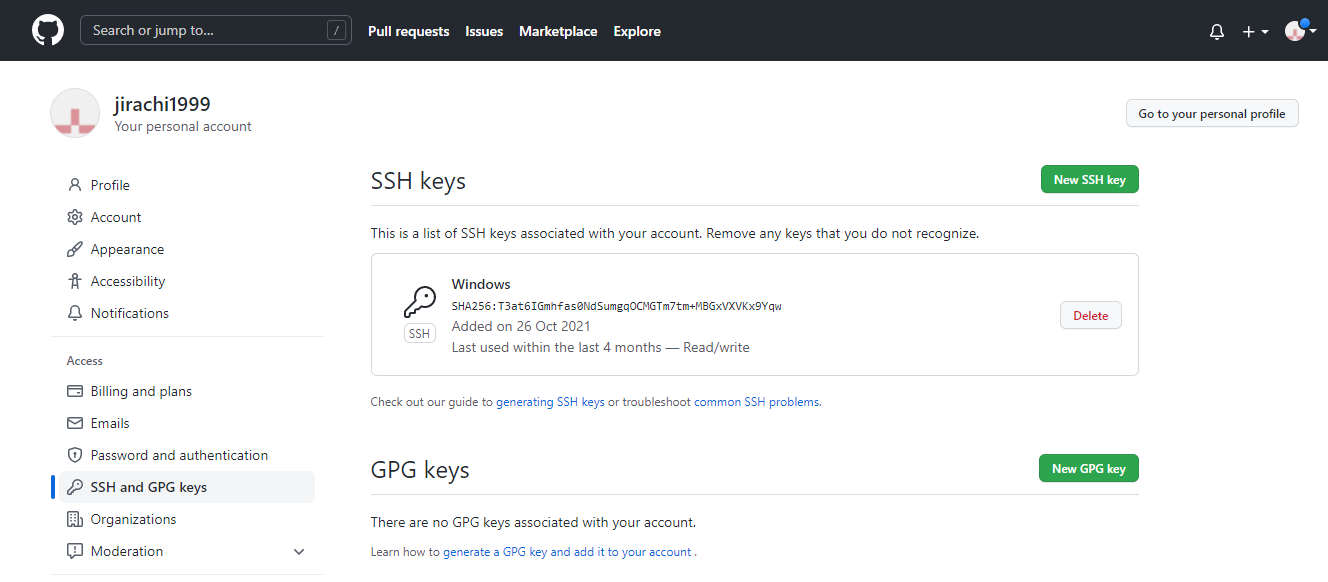Click the Billing credit card icon
Screen dimensions: 1328x582
click(74, 391)
